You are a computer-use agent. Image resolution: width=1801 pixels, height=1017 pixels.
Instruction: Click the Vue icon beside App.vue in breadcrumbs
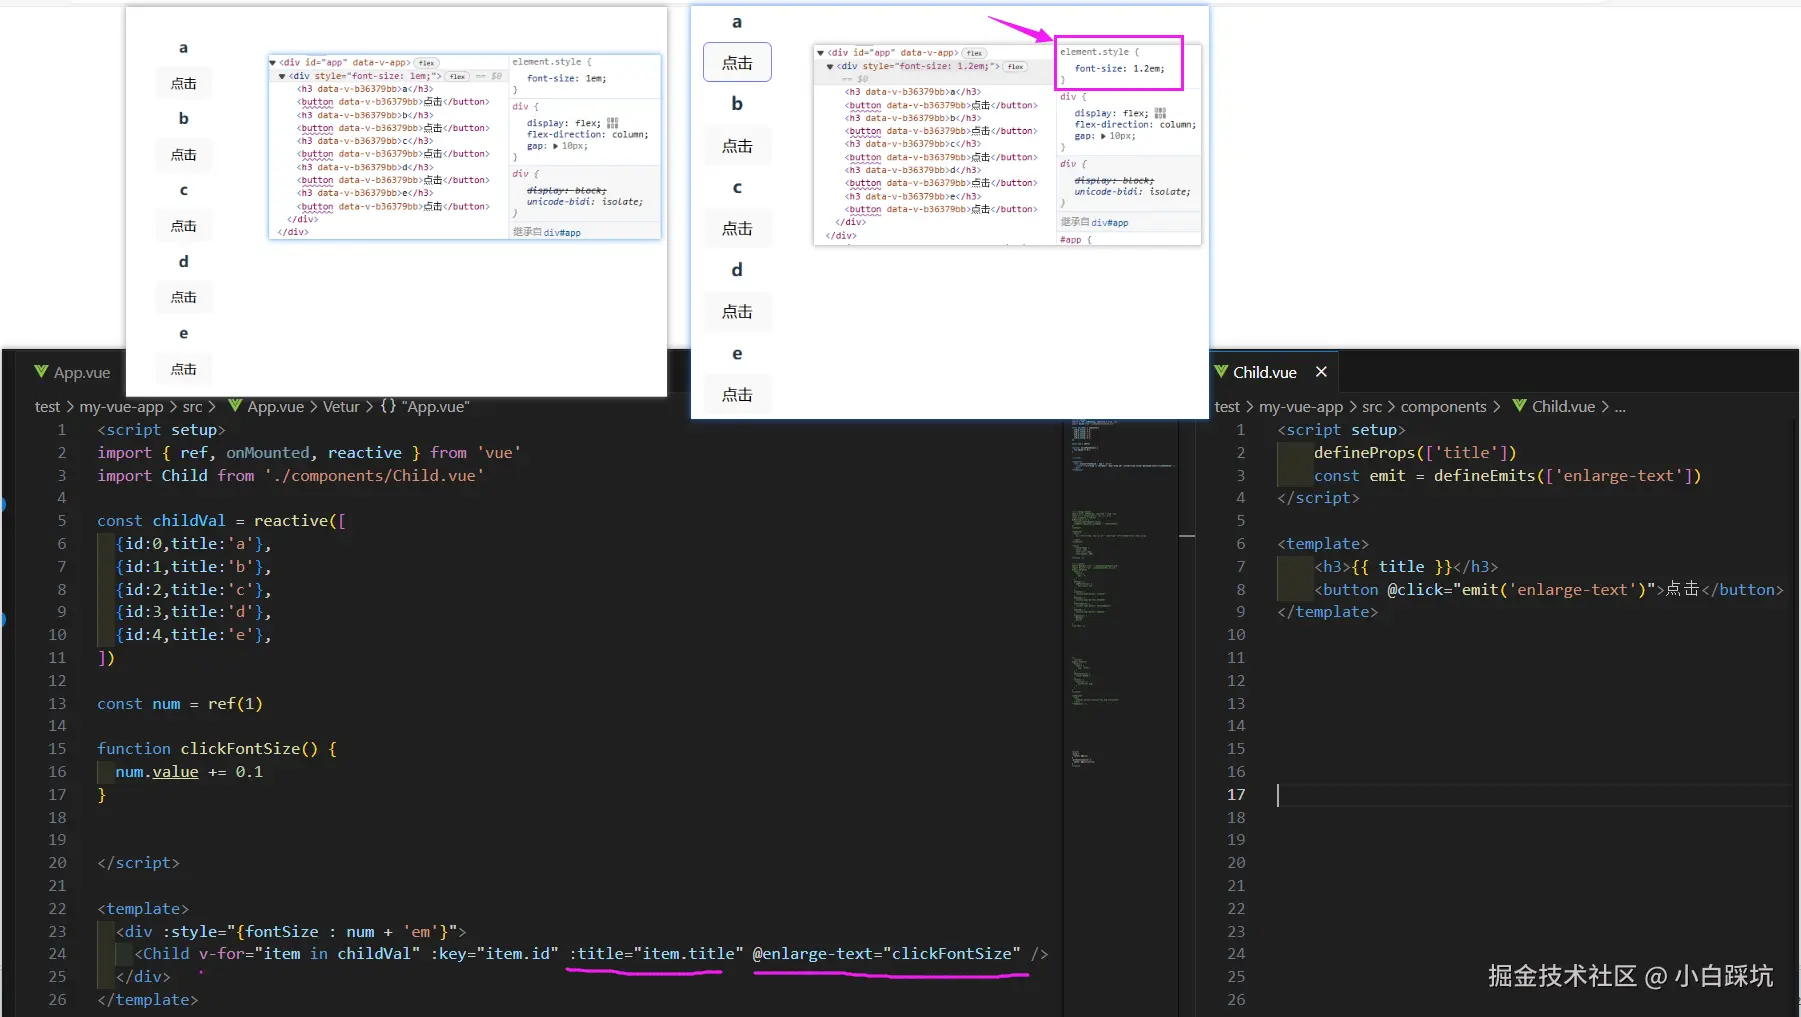pyautogui.click(x=235, y=406)
